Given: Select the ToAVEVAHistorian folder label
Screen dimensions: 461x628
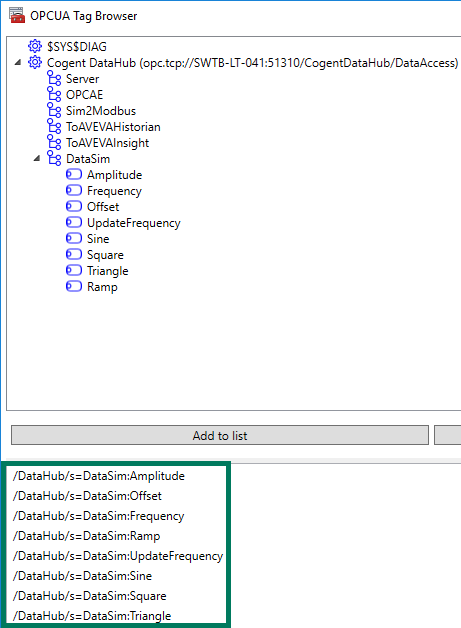Looking at the screenshot, I should pyautogui.click(x=113, y=127).
